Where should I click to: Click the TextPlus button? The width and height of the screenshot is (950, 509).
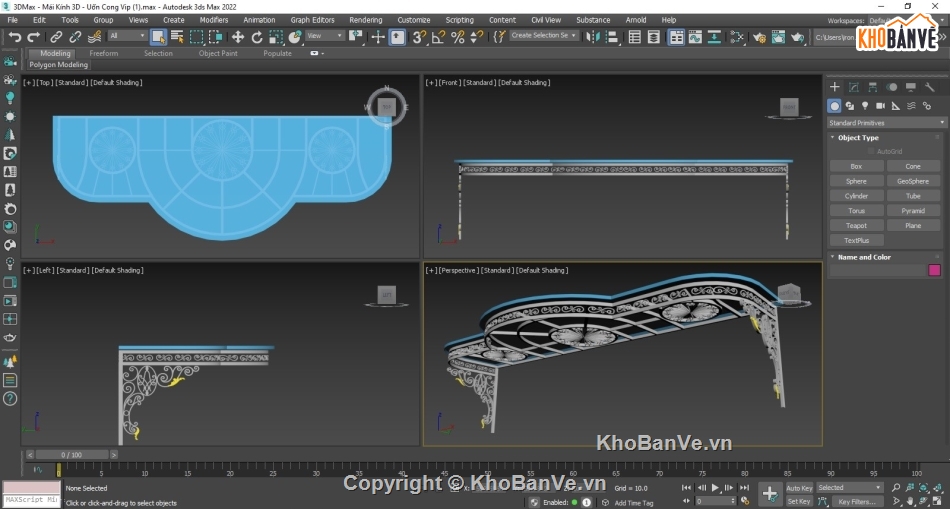pyautogui.click(x=856, y=241)
